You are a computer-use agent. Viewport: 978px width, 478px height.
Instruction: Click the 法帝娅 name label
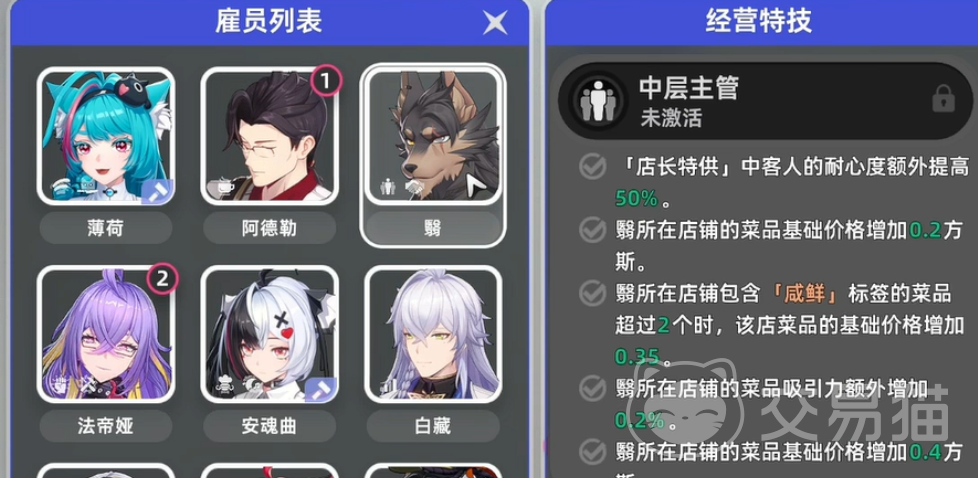105,427
